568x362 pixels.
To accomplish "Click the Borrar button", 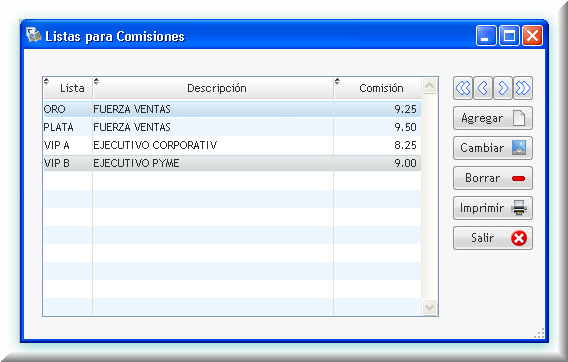I will click(x=493, y=178).
